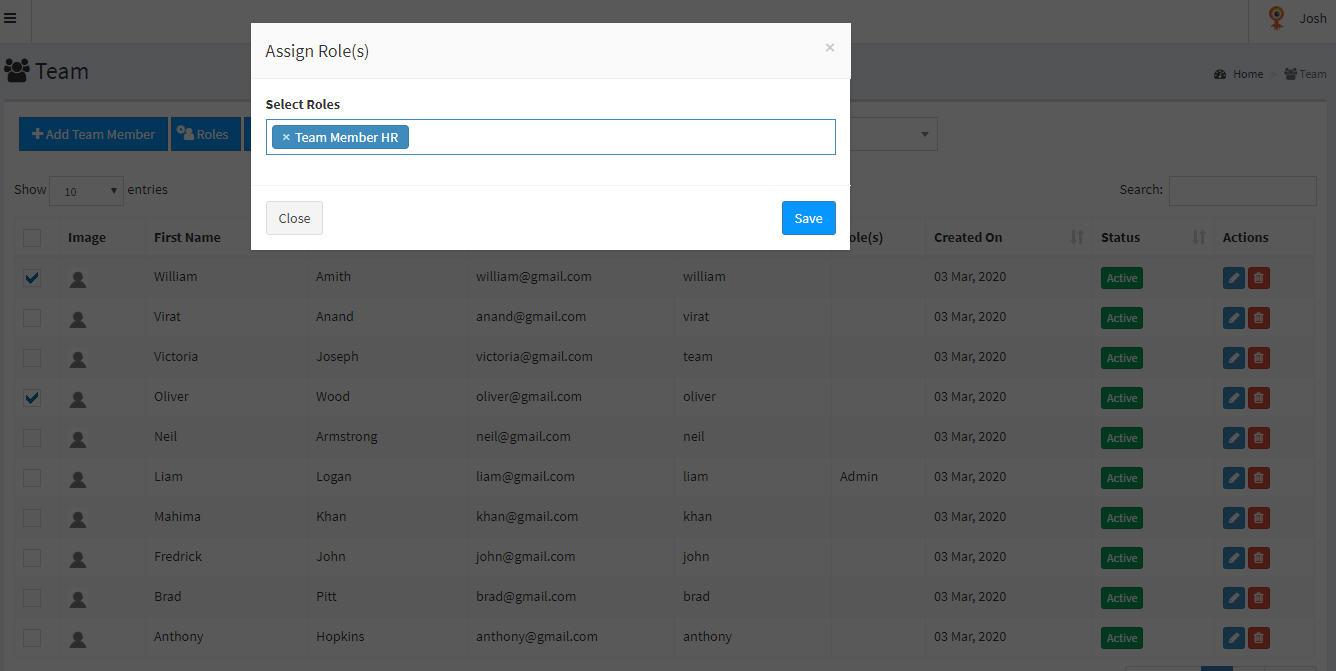Check Brad's row checkbox
The height and width of the screenshot is (671, 1336).
(x=32, y=597)
